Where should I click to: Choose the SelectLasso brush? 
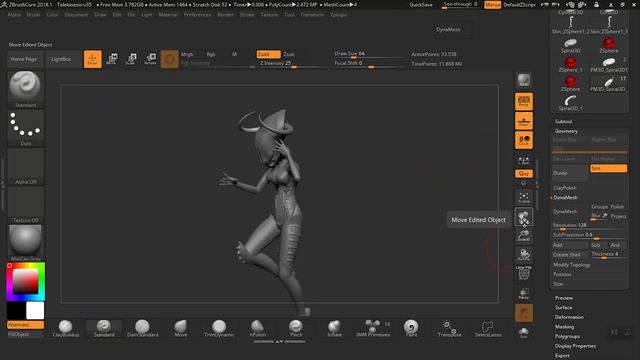(x=488, y=329)
